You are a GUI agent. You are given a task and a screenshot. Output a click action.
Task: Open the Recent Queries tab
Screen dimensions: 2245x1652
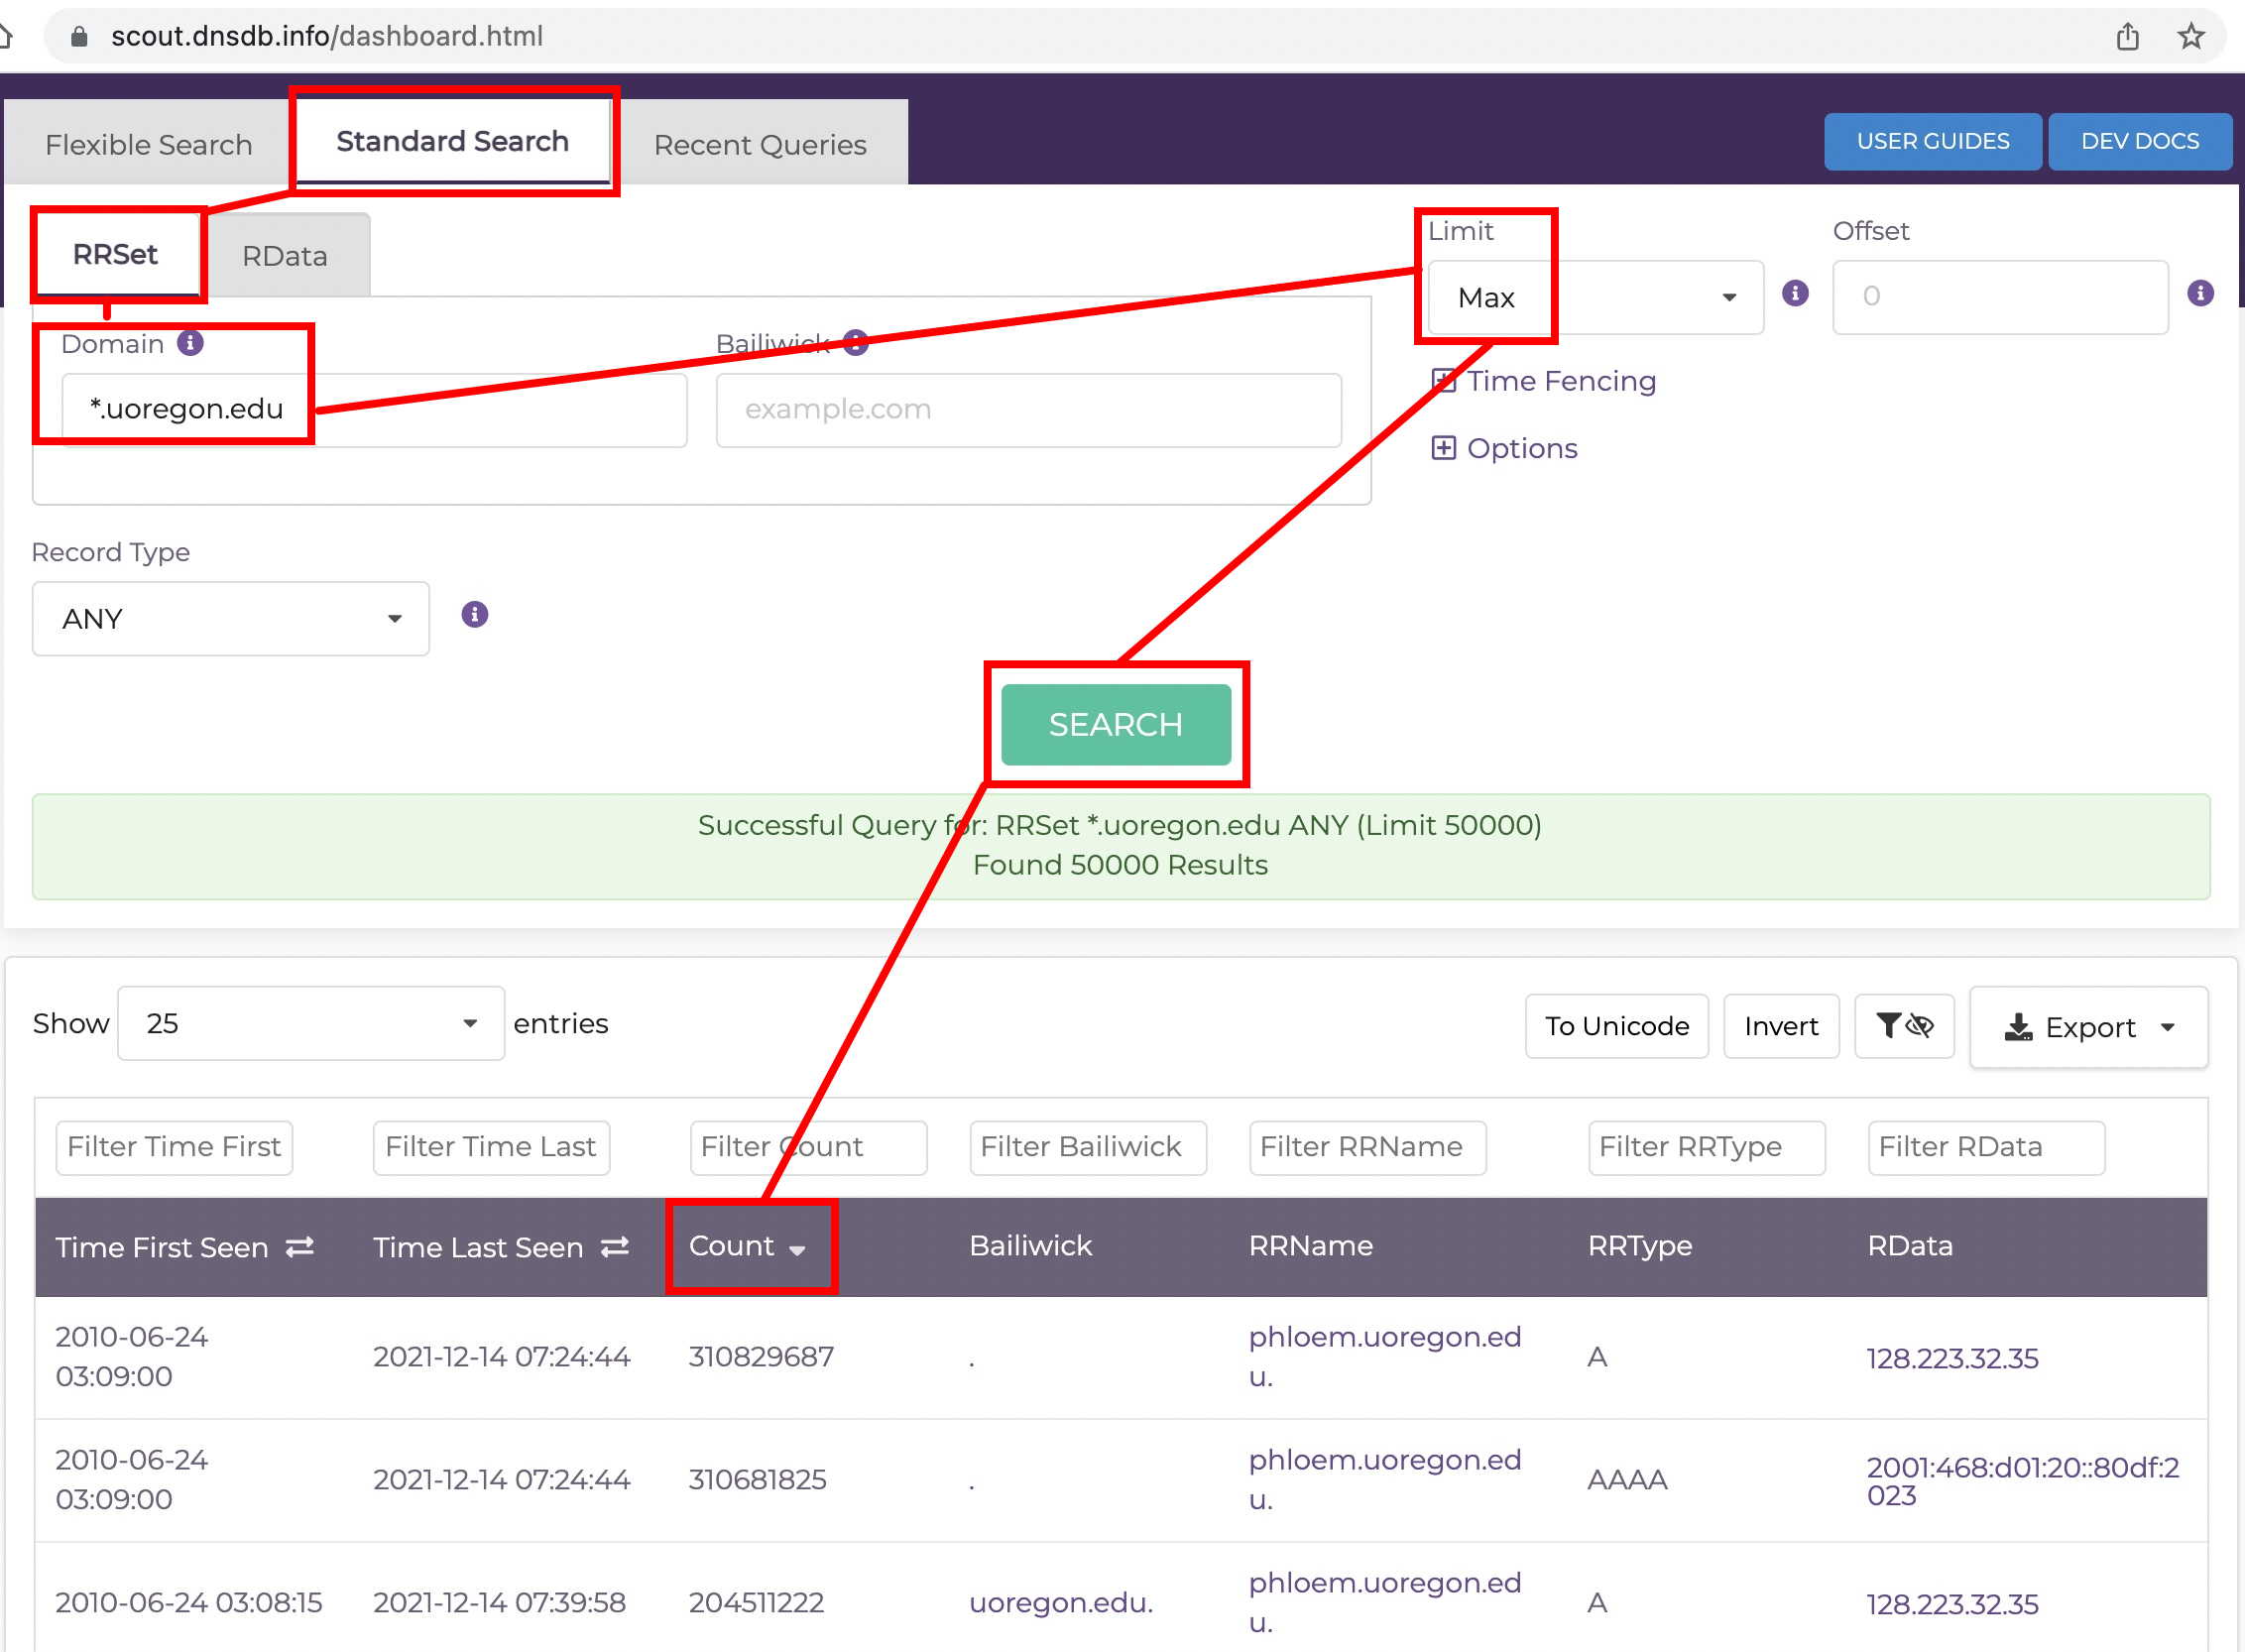[760, 143]
